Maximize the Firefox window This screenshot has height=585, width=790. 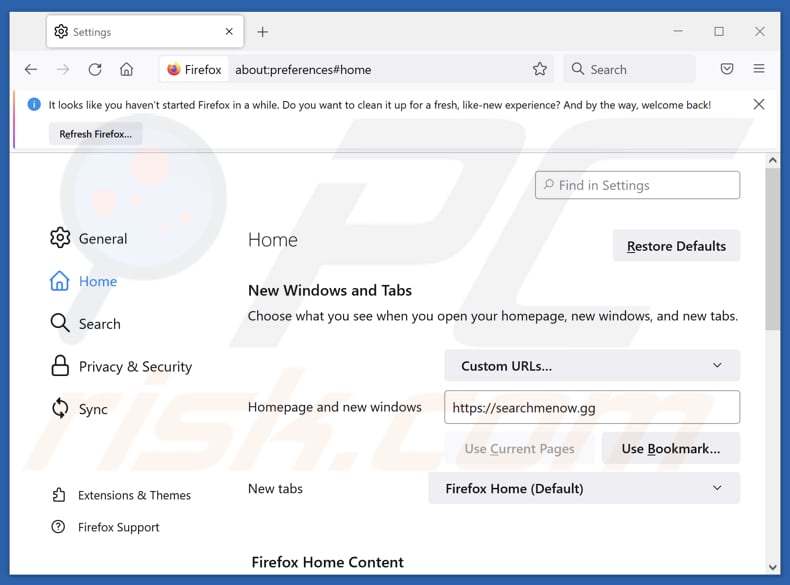pyautogui.click(x=719, y=31)
